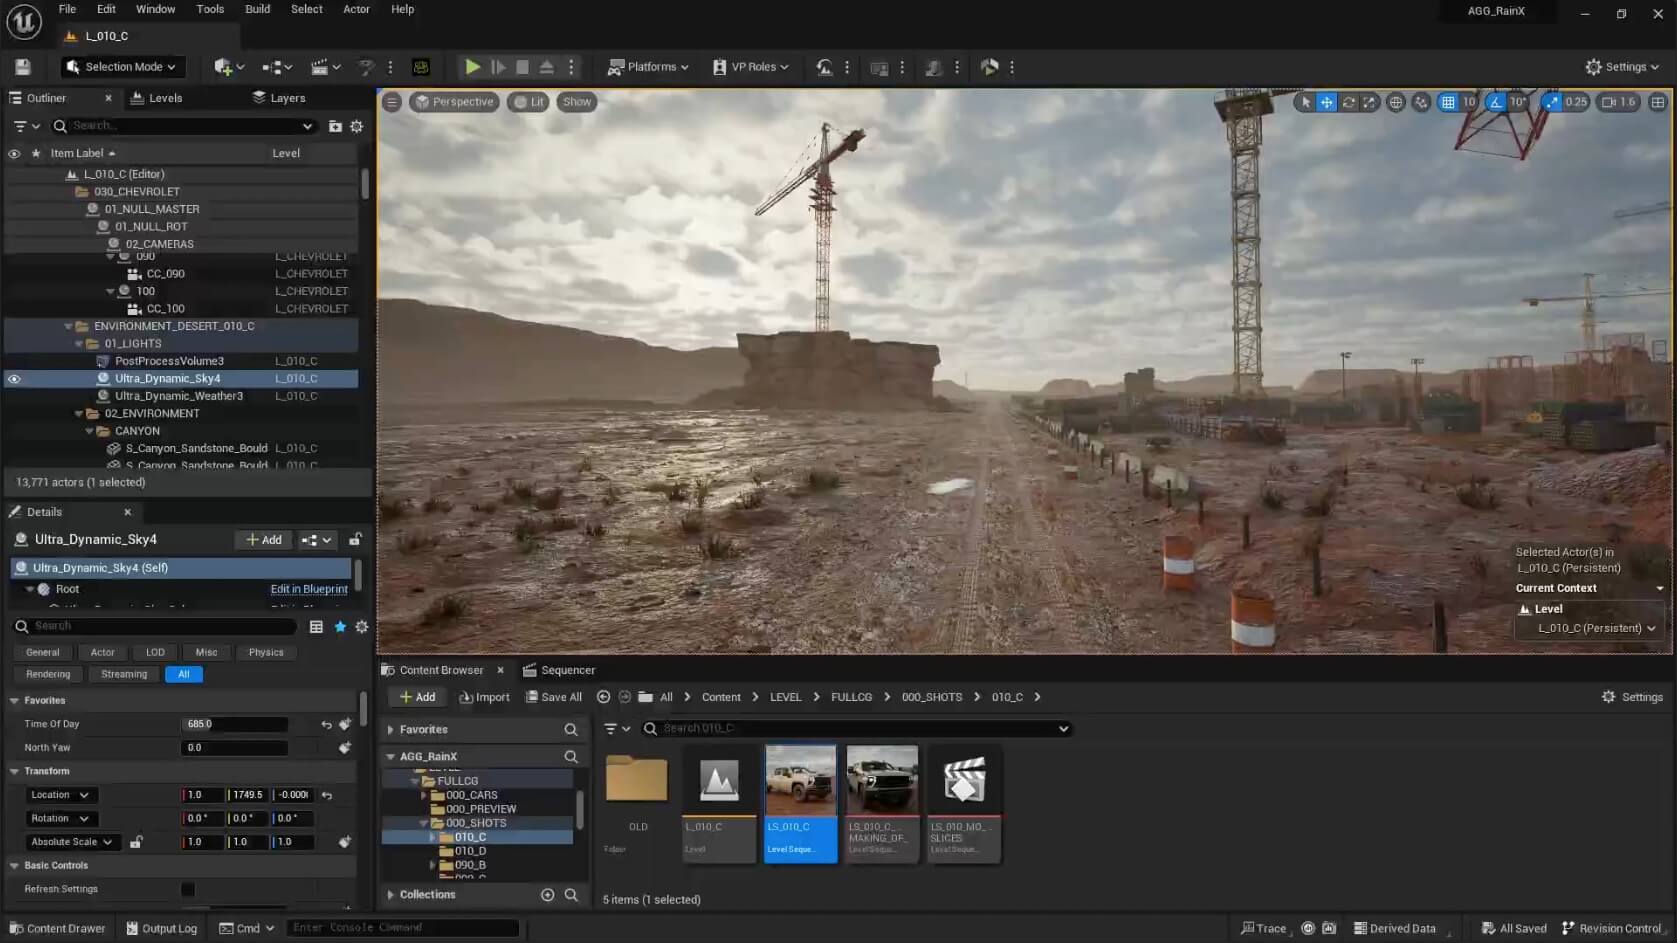The image size is (1677, 943).
Task: Open the Tools menu
Action: click(210, 9)
